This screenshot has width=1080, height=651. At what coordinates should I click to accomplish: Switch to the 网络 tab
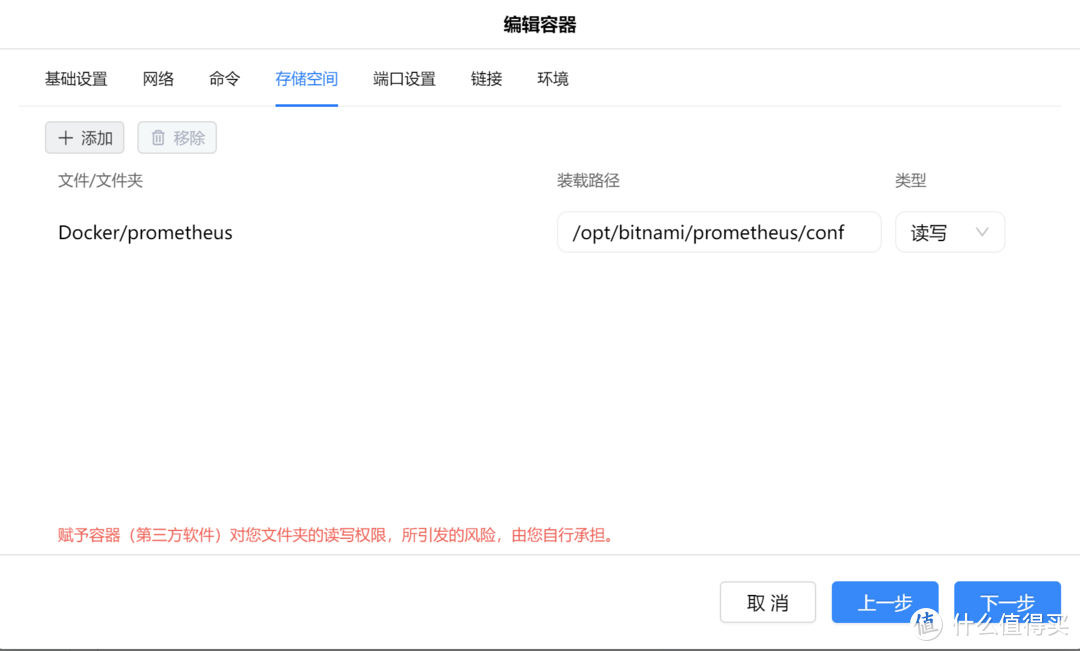(x=158, y=79)
